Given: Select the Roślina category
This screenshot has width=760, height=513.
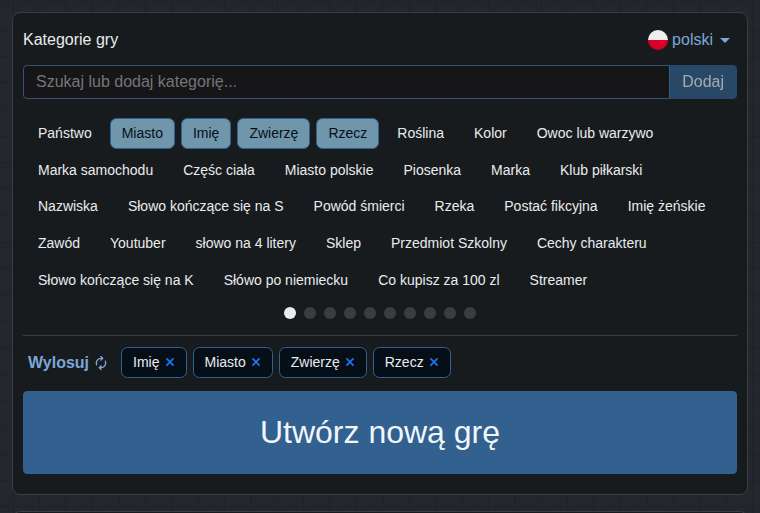Looking at the screenshot, I should tap(421, 133).
